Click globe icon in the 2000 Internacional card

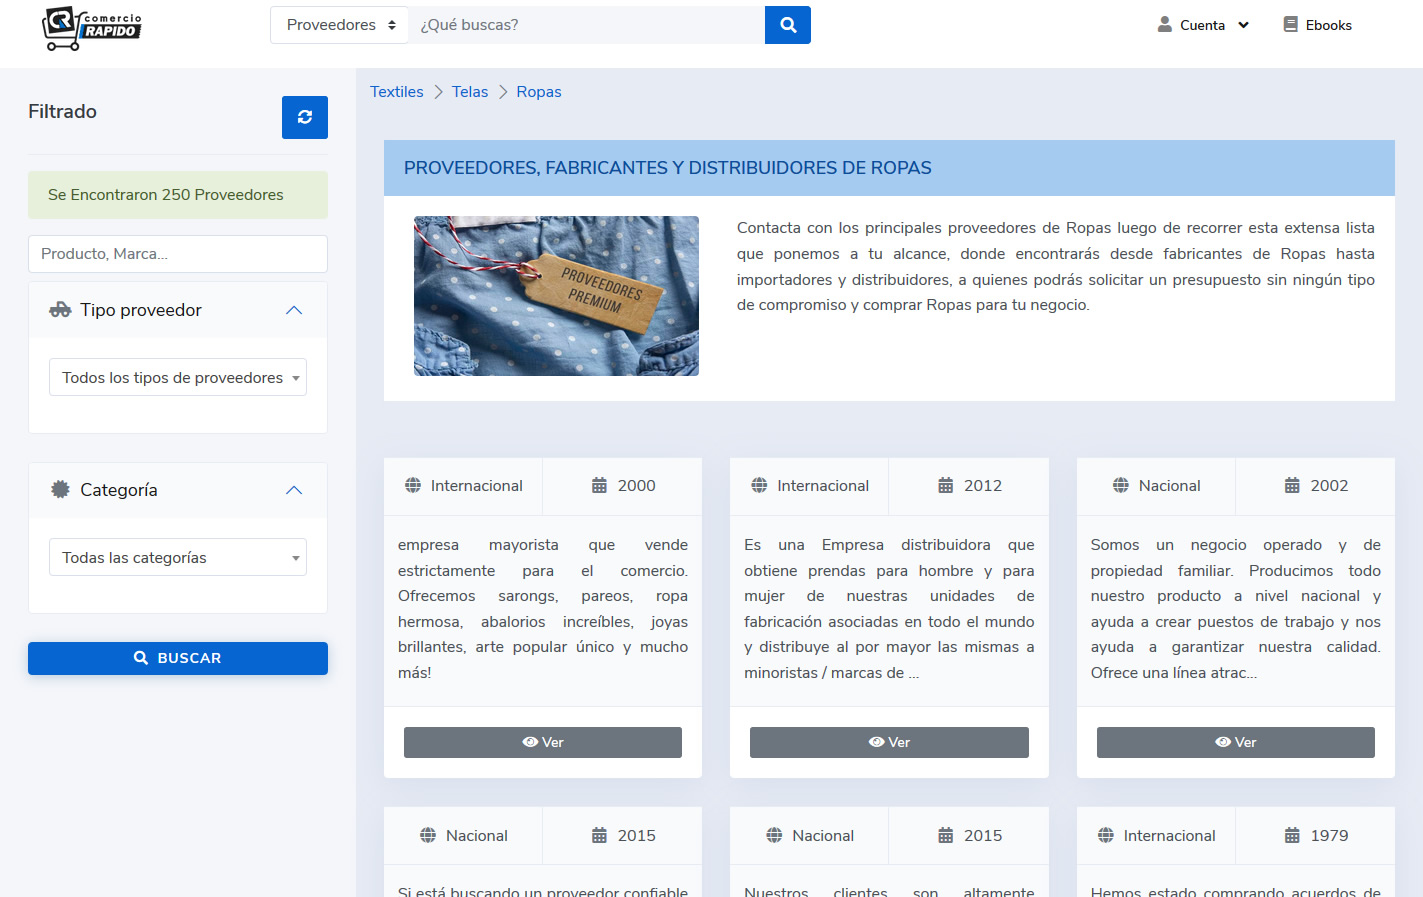(x=413, y=486)
